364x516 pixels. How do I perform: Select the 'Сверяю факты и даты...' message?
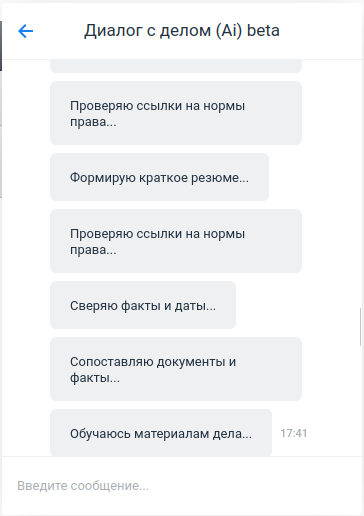[143, 305]
